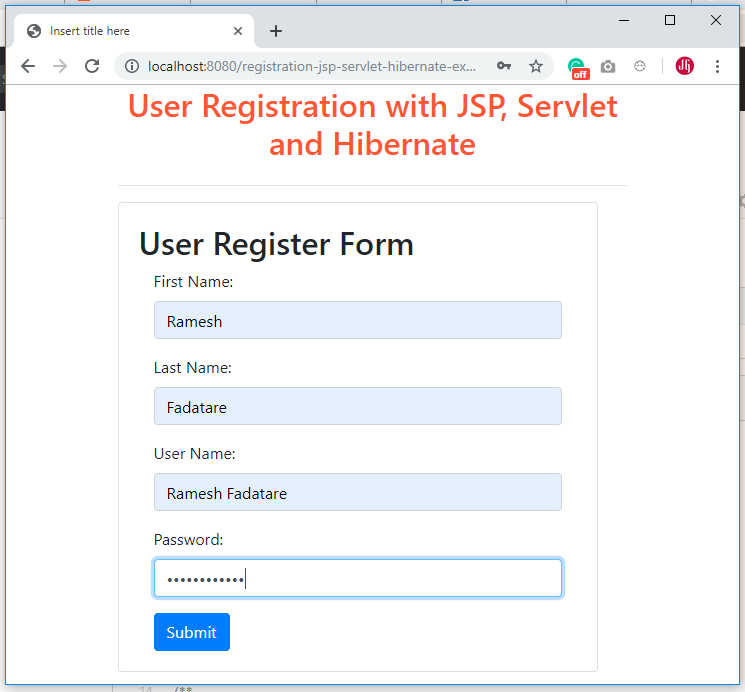Viewport: 745px width, 692px height.
Task: Submit the registration form
Action: coord(191,632)
